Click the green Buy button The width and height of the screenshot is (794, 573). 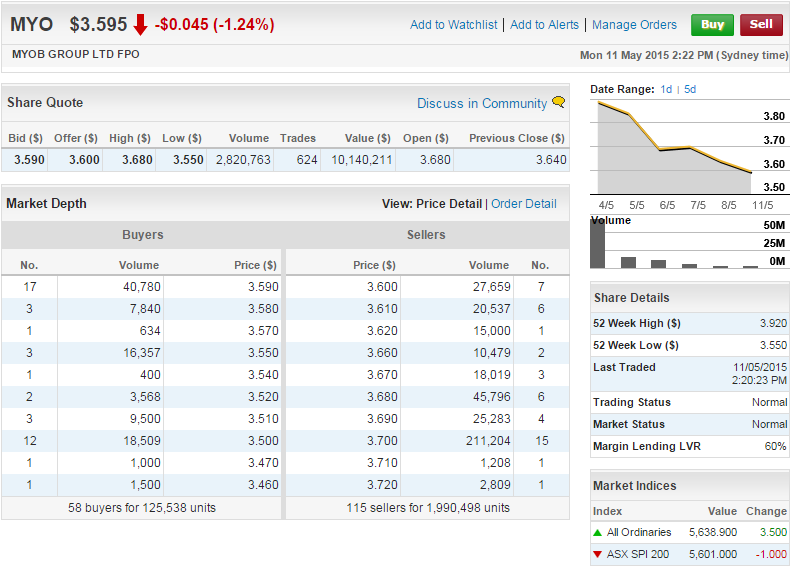712,25
